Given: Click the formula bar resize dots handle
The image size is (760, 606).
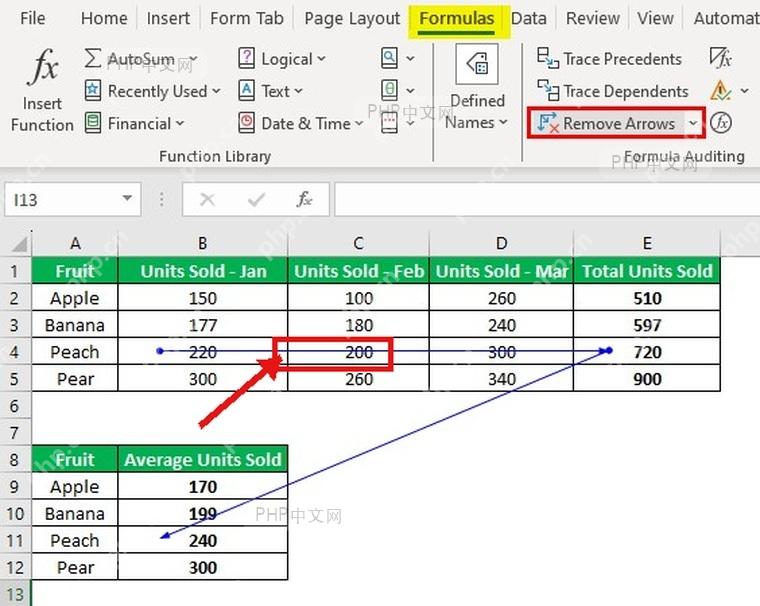Looking at the screenshot, I should (161, 199).
